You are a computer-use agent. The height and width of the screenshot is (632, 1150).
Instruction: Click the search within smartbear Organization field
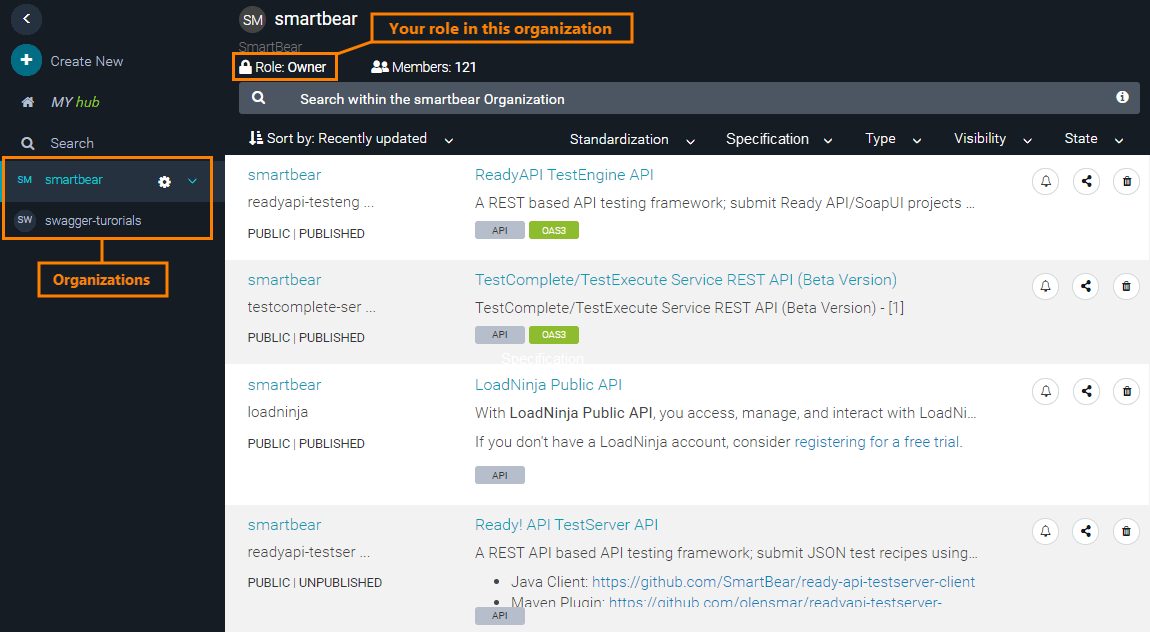tap(680, 99)
